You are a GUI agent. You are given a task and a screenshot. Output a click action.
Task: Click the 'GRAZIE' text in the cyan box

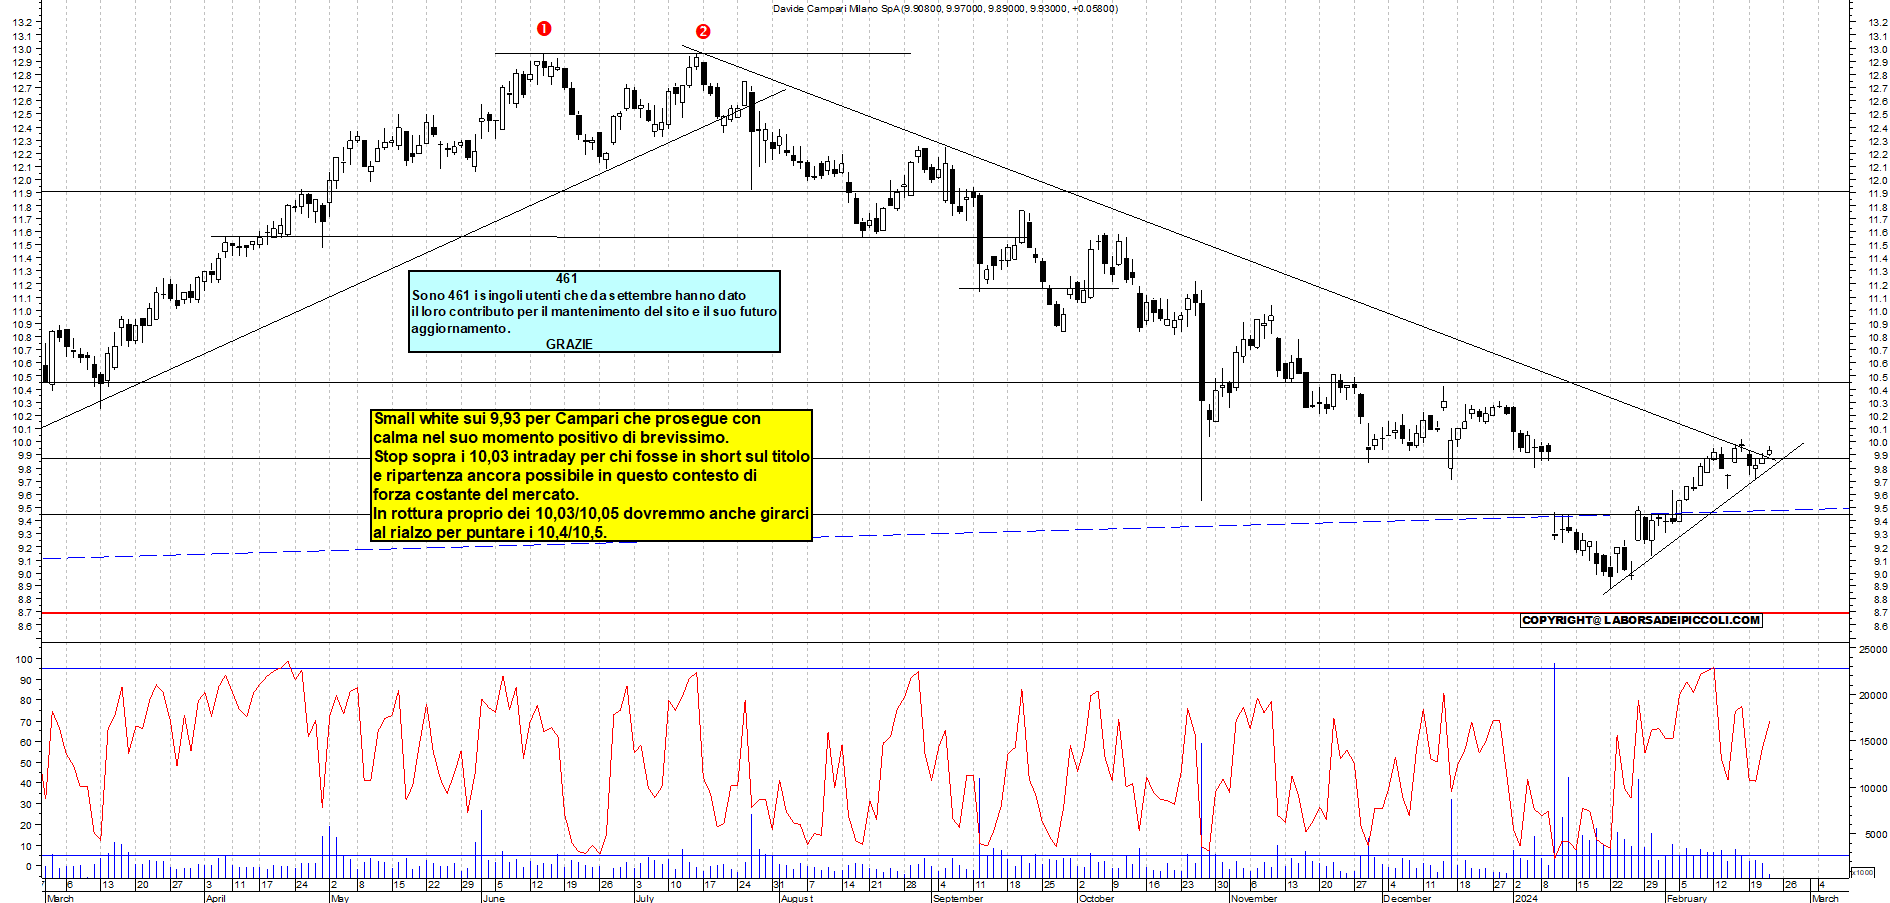click(569, 344)
